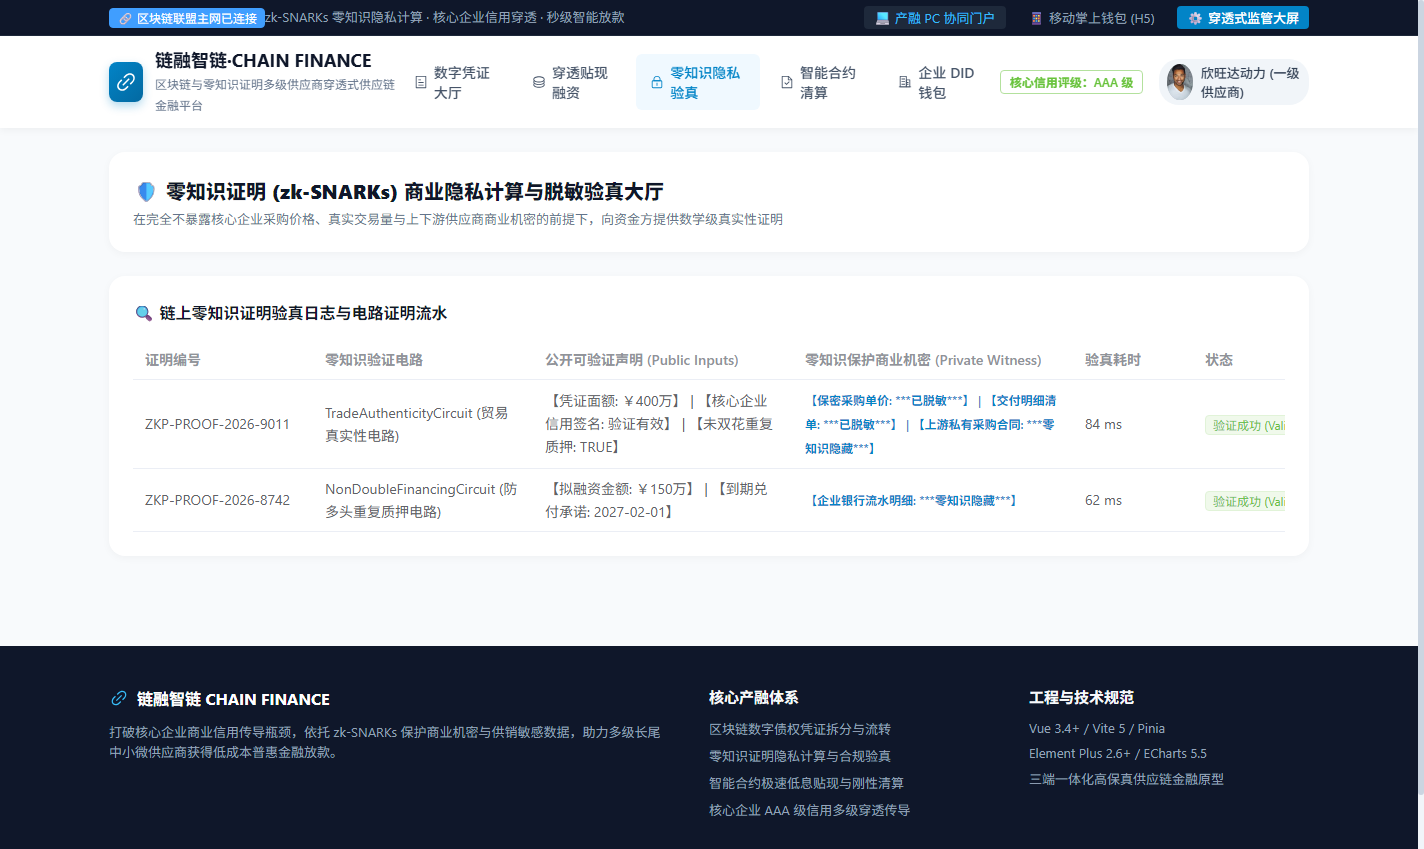Image resolution: width=1424 pixels, height=849 pixels.
Task: Open footer link 智能合约极速低息贴现与刚性清算
Action: coord(806,783)
